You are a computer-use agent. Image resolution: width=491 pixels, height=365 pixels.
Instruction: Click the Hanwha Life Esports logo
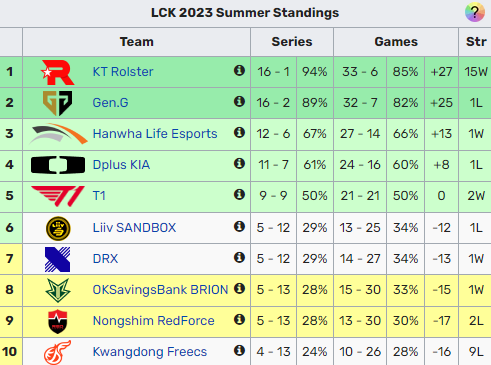point(58,134)
